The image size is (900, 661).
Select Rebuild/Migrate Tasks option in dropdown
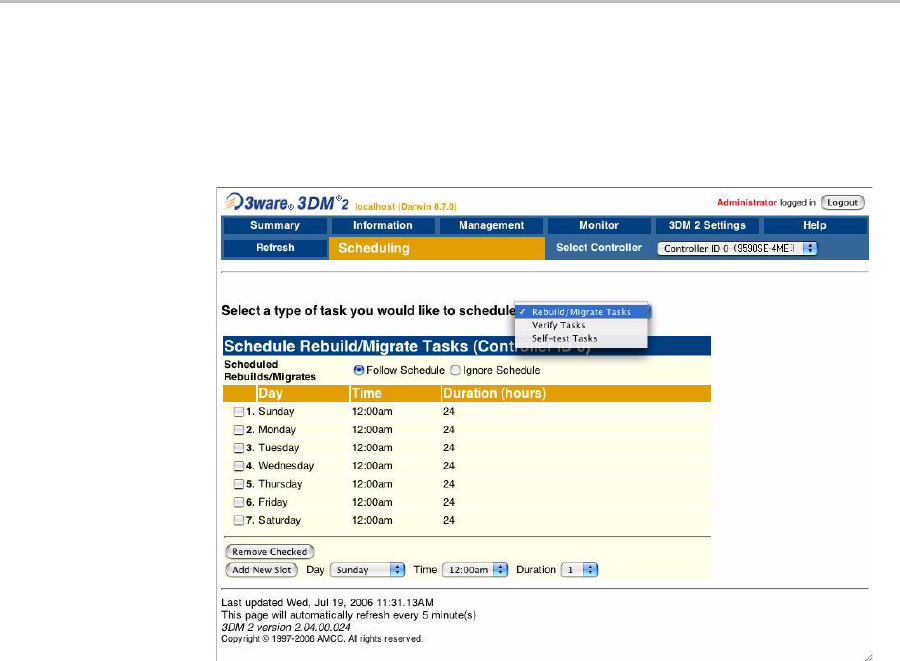(581, 312)
